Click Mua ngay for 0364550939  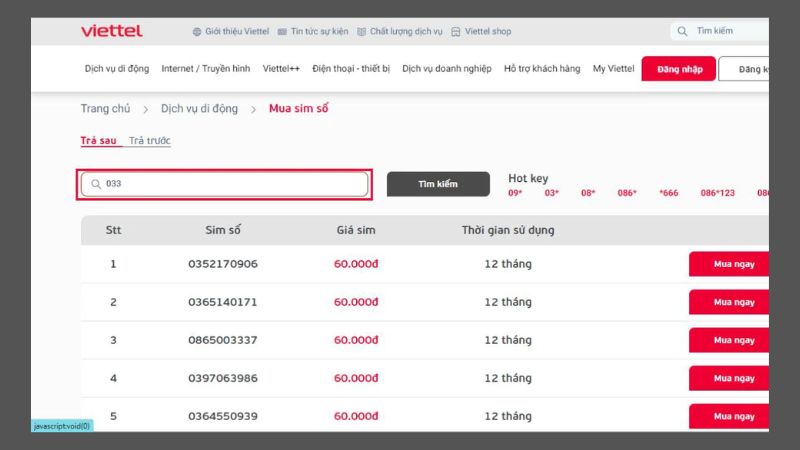pos(729,416)
